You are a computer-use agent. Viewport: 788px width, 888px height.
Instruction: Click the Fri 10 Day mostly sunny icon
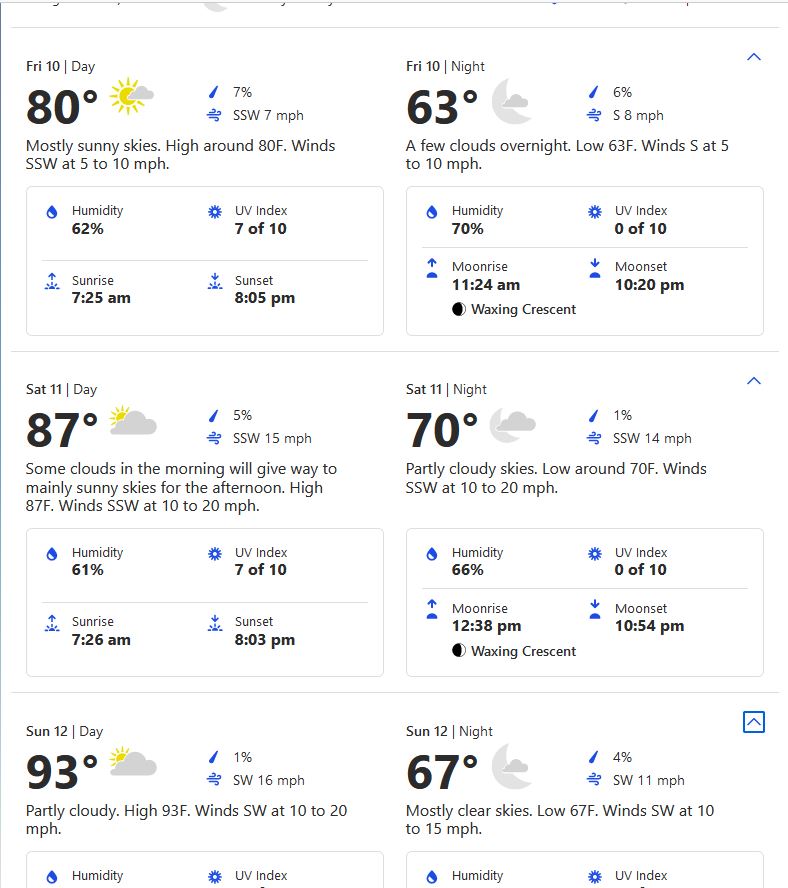[x=131, y=97]
